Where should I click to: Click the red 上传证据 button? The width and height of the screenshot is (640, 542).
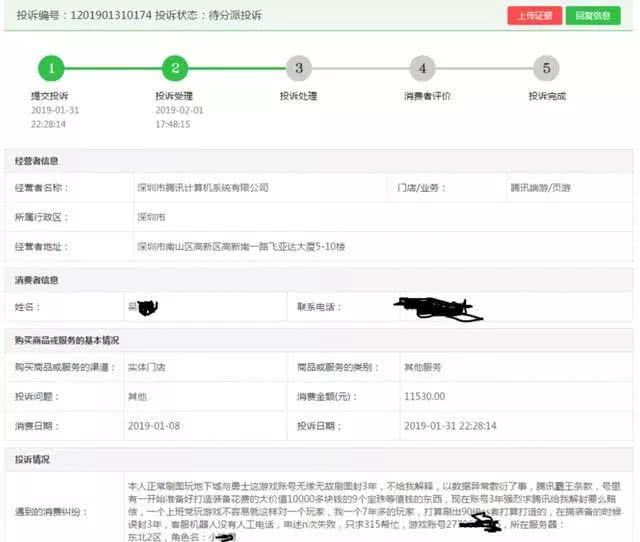click(x=535, y=16)
